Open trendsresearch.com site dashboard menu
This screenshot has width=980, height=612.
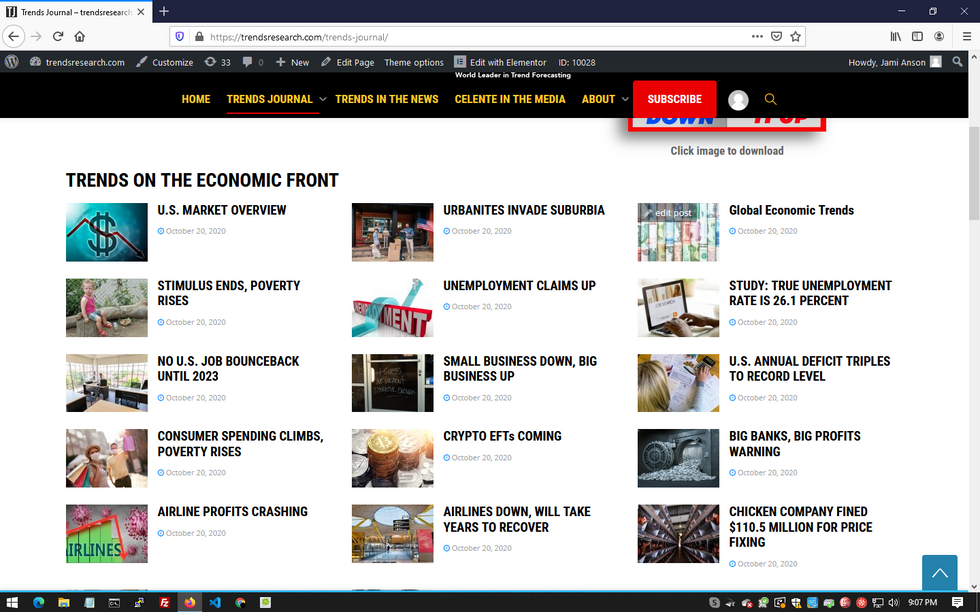click(x=78, y=62)
